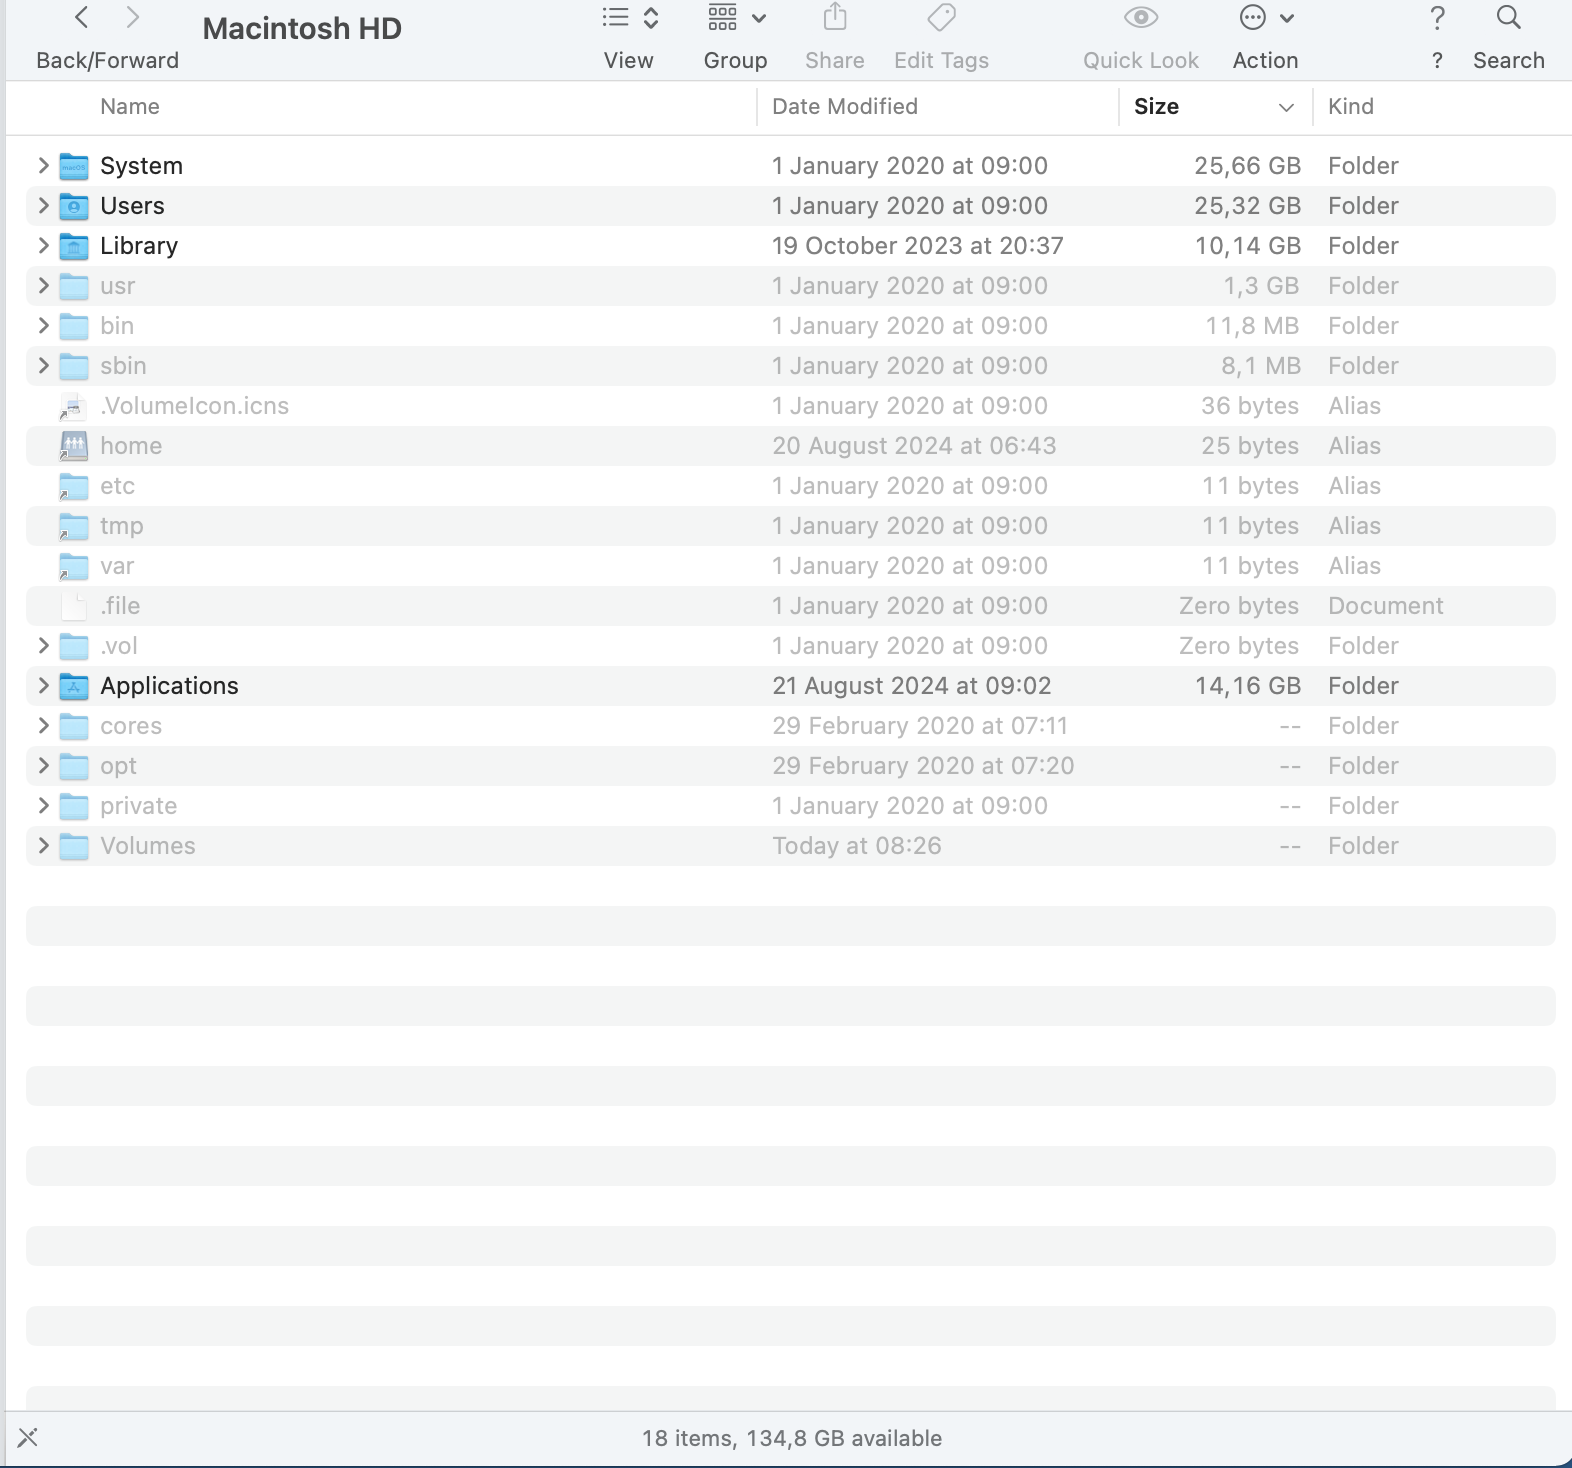Click the Action label in toolbar
Screen dimensions: 1572x1468
pos(1266,61)
